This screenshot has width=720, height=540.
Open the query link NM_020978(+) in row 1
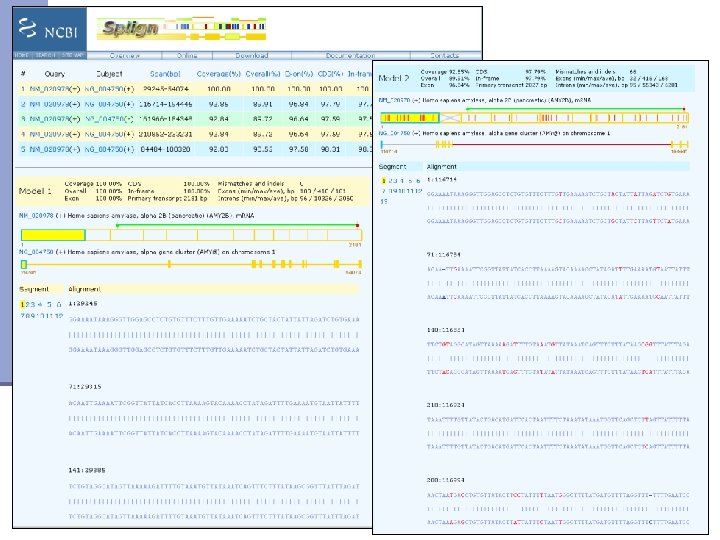[55, 89]
